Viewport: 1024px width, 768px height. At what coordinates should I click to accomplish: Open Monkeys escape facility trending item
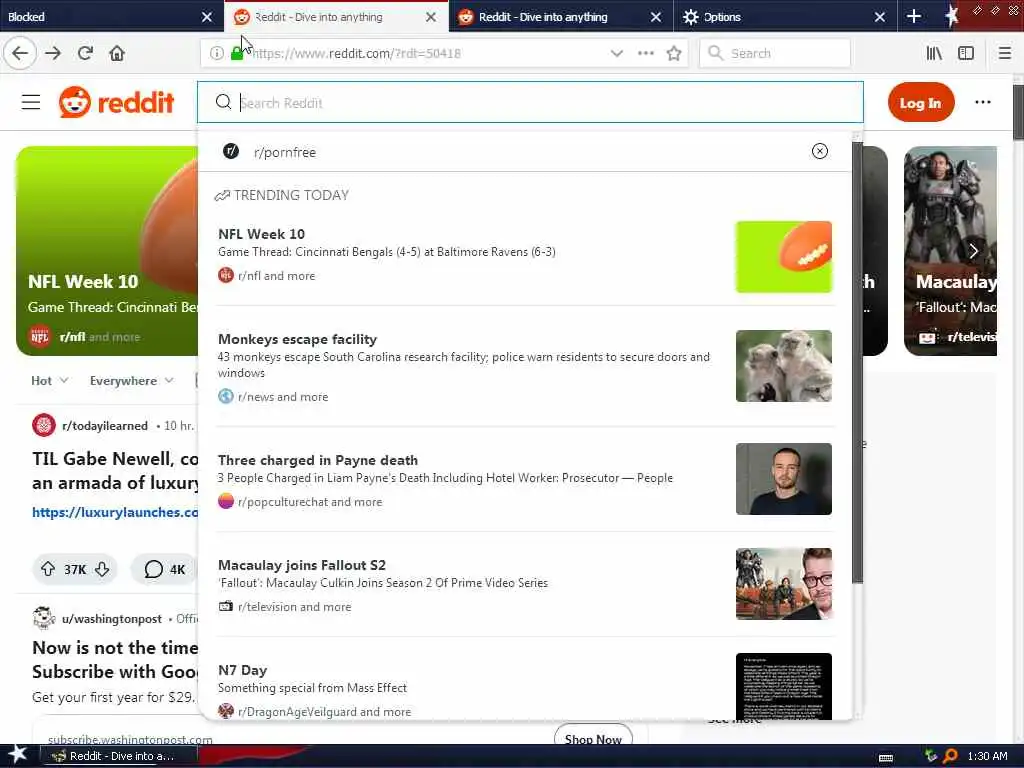pos(524,366)
